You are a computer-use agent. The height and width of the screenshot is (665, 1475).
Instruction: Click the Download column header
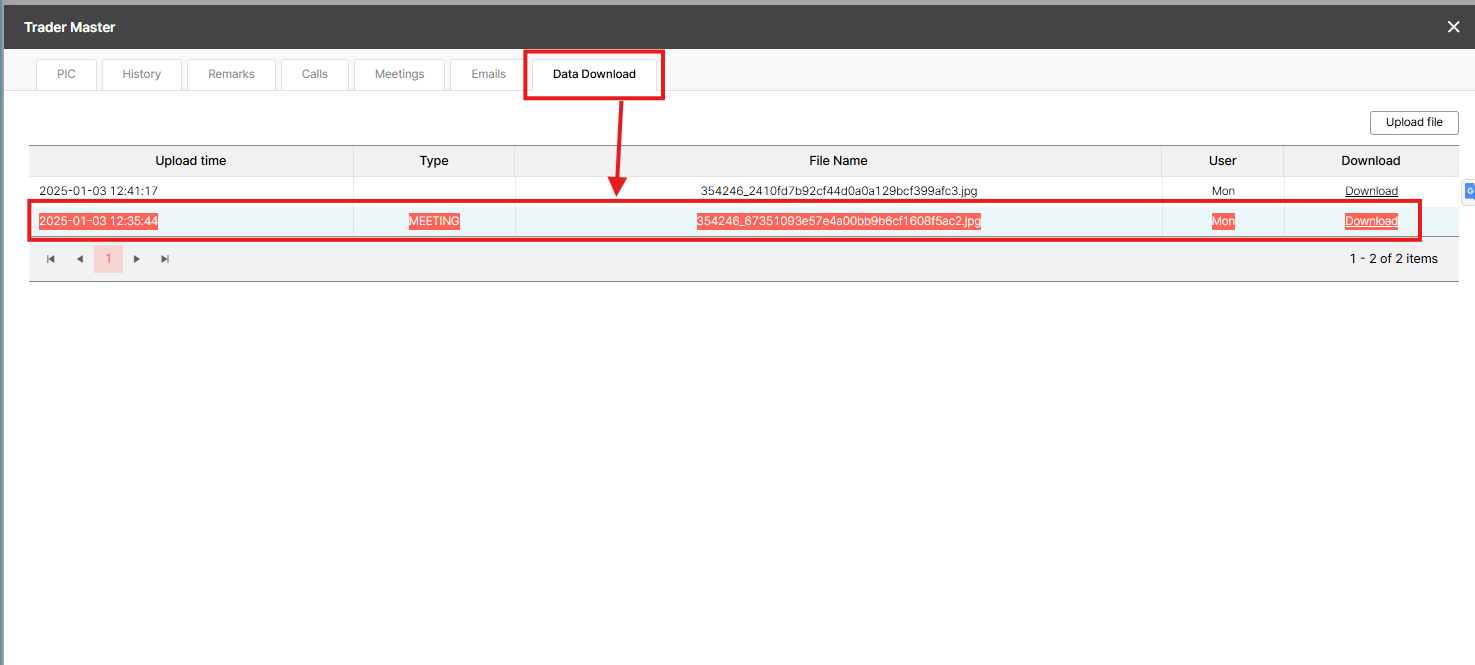click(1371, 161)
